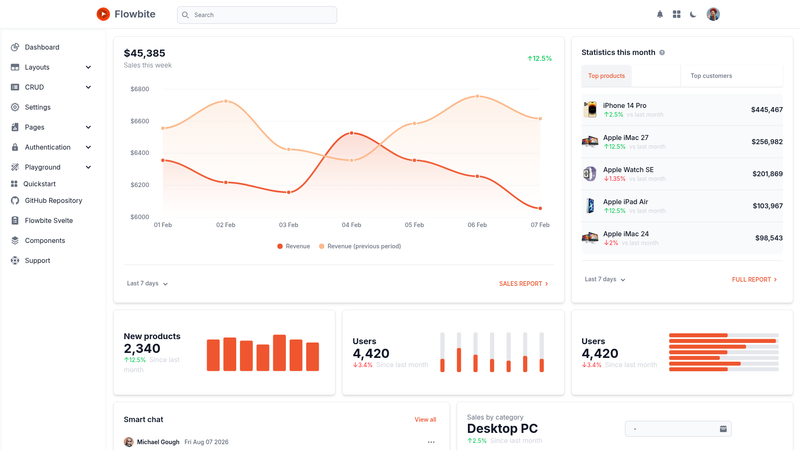This screenshot has height=450, width=800.
Task: Toggle the Revenue legend series
Action: [x=294, y=246]
